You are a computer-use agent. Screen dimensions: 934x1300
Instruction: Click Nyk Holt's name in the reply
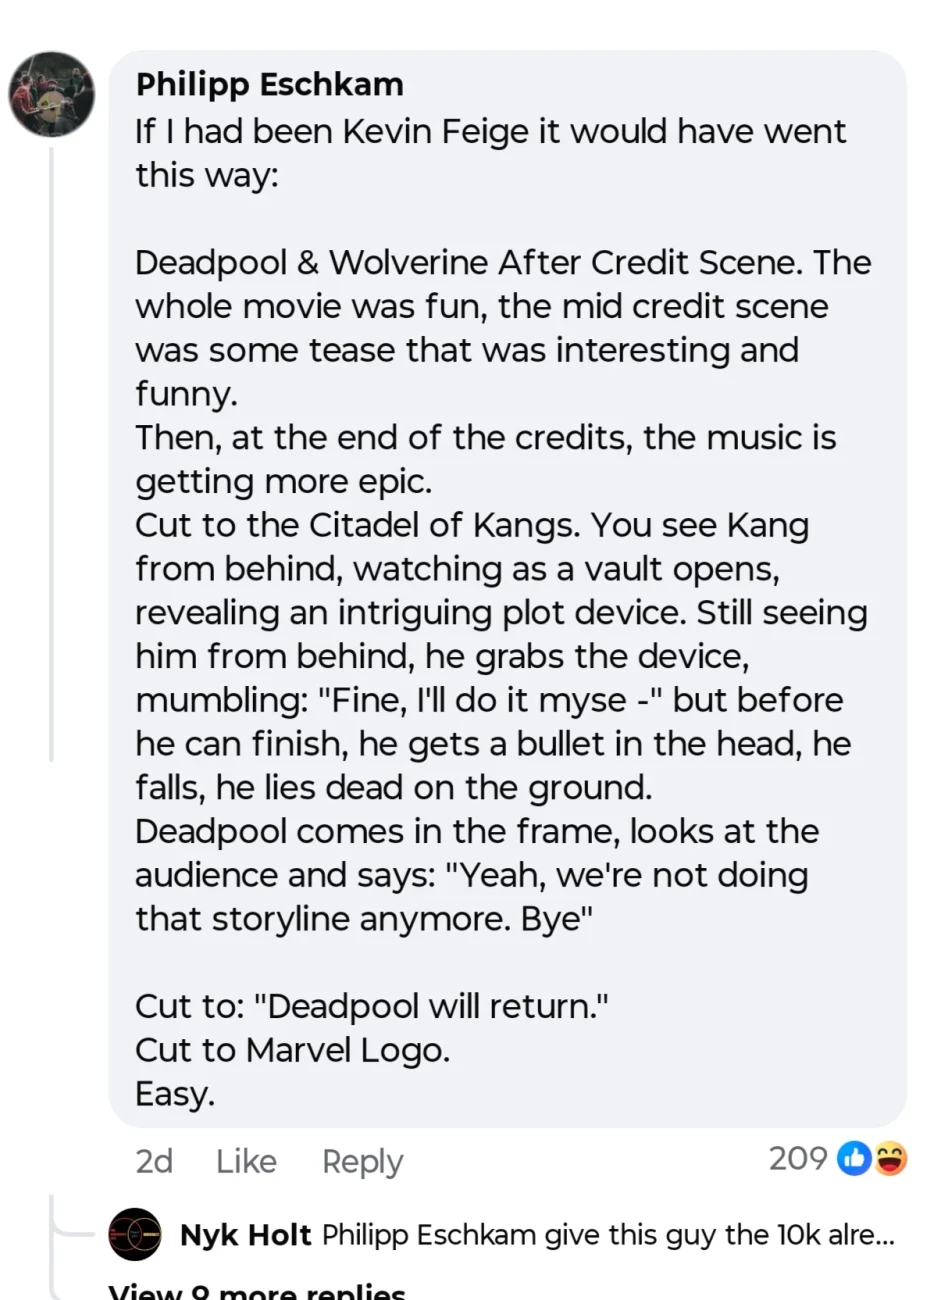tap(245, 1235)
